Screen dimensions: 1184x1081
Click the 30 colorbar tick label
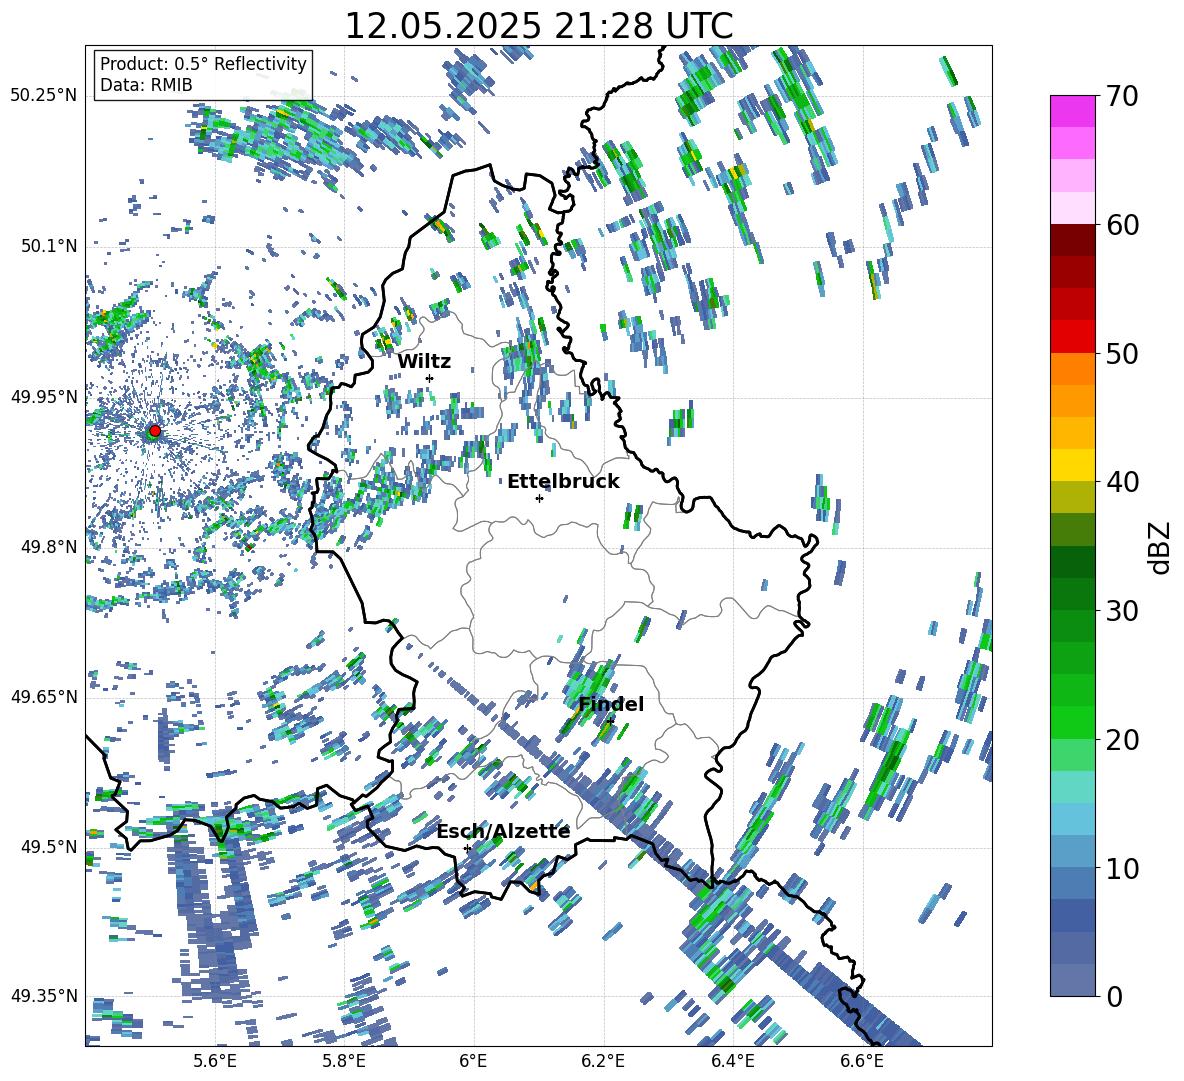pyautogui.click(x=1123, y=611)
